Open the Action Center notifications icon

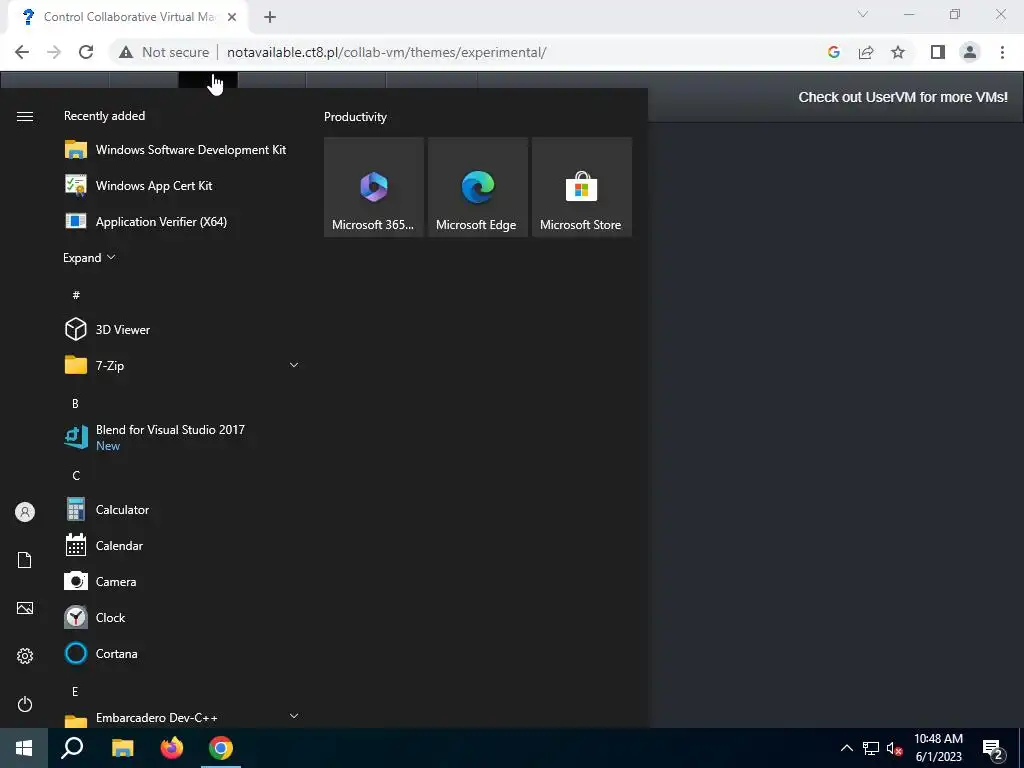tap(993, 749)
